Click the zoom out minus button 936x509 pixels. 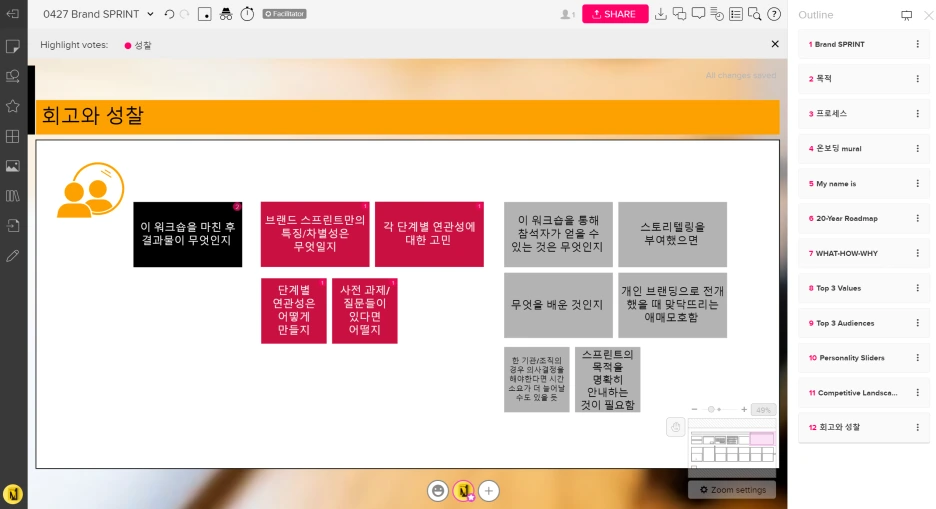click(694, 409)
